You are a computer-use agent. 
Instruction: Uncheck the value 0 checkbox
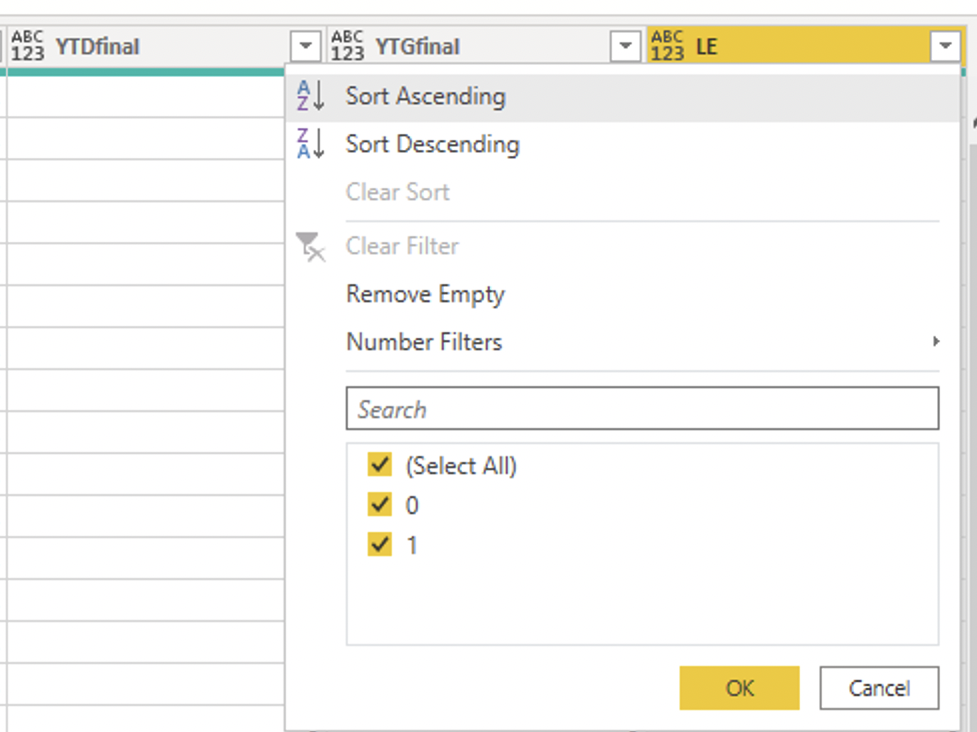coord(379,505)
